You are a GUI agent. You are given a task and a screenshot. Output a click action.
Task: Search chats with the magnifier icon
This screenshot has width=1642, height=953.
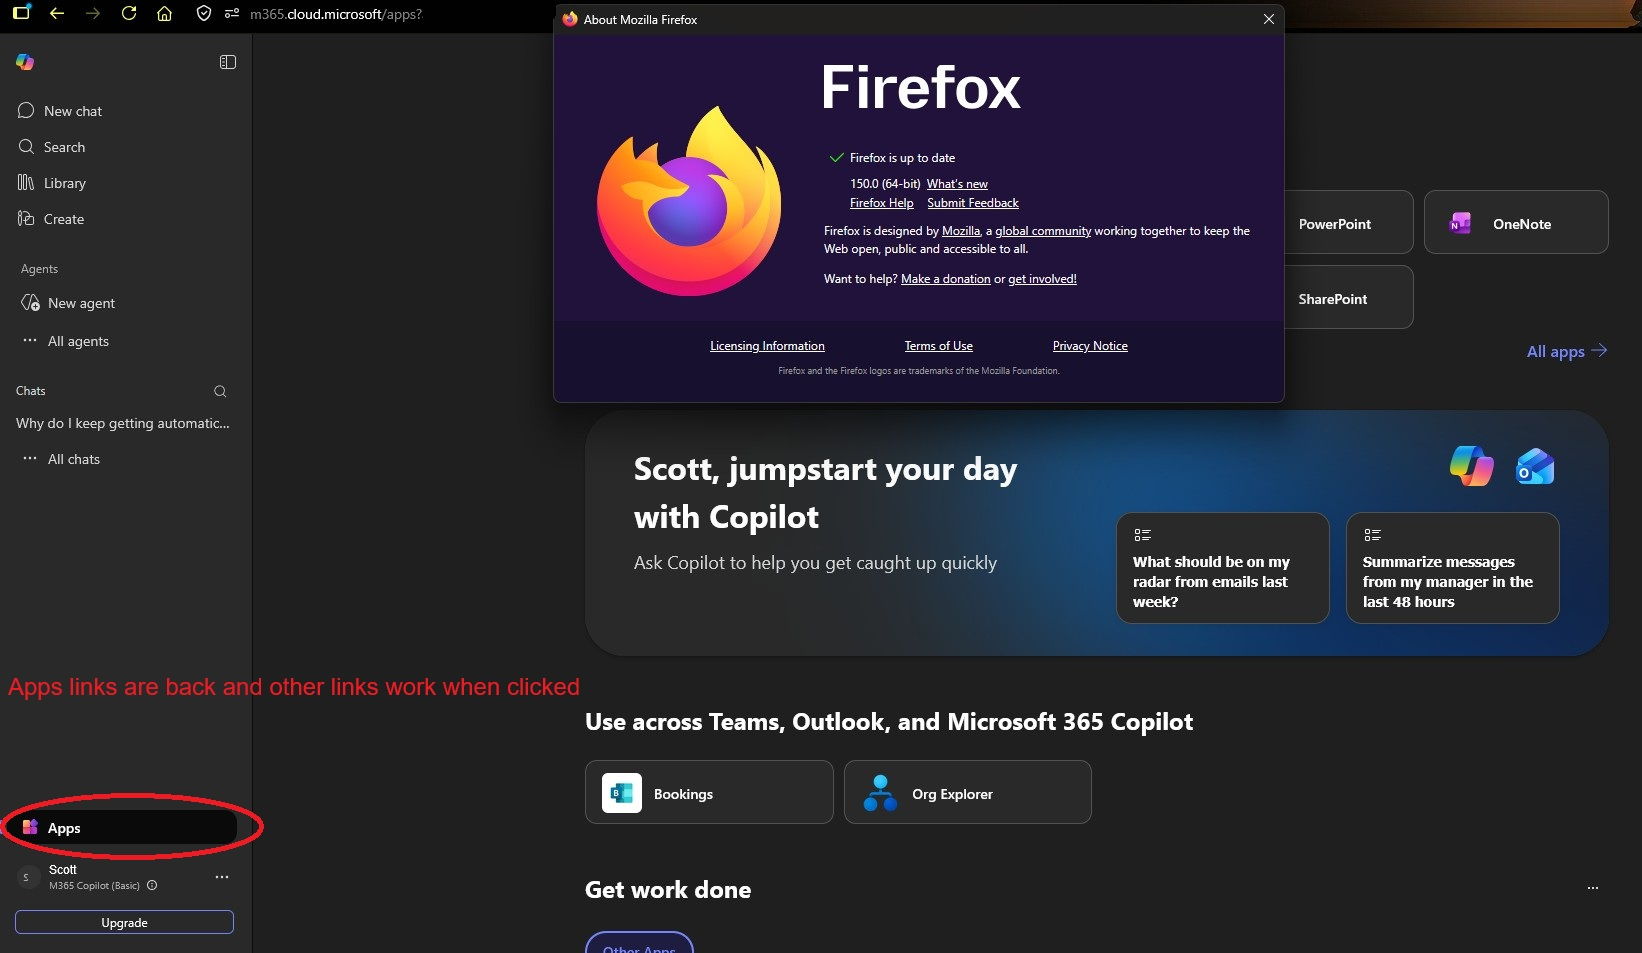220,391
